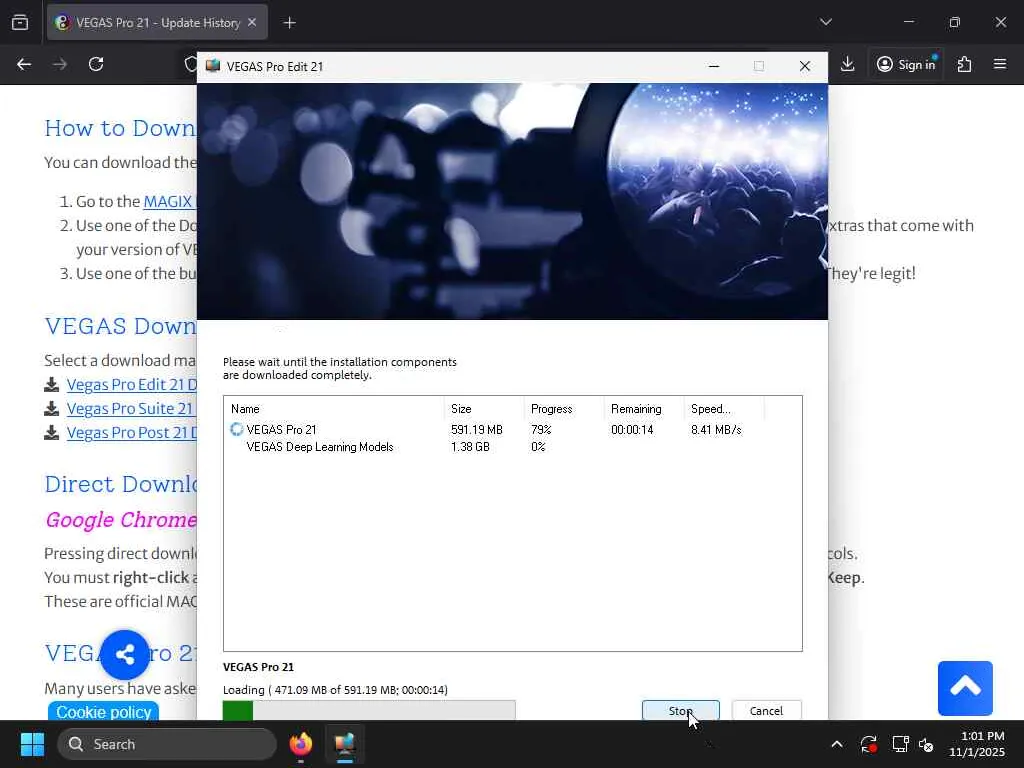The width and height of the screenshot is (1024, 768).
Task: Click the VEGAS Pro Edit 21 title bar icon
Action: coord(213,66)
